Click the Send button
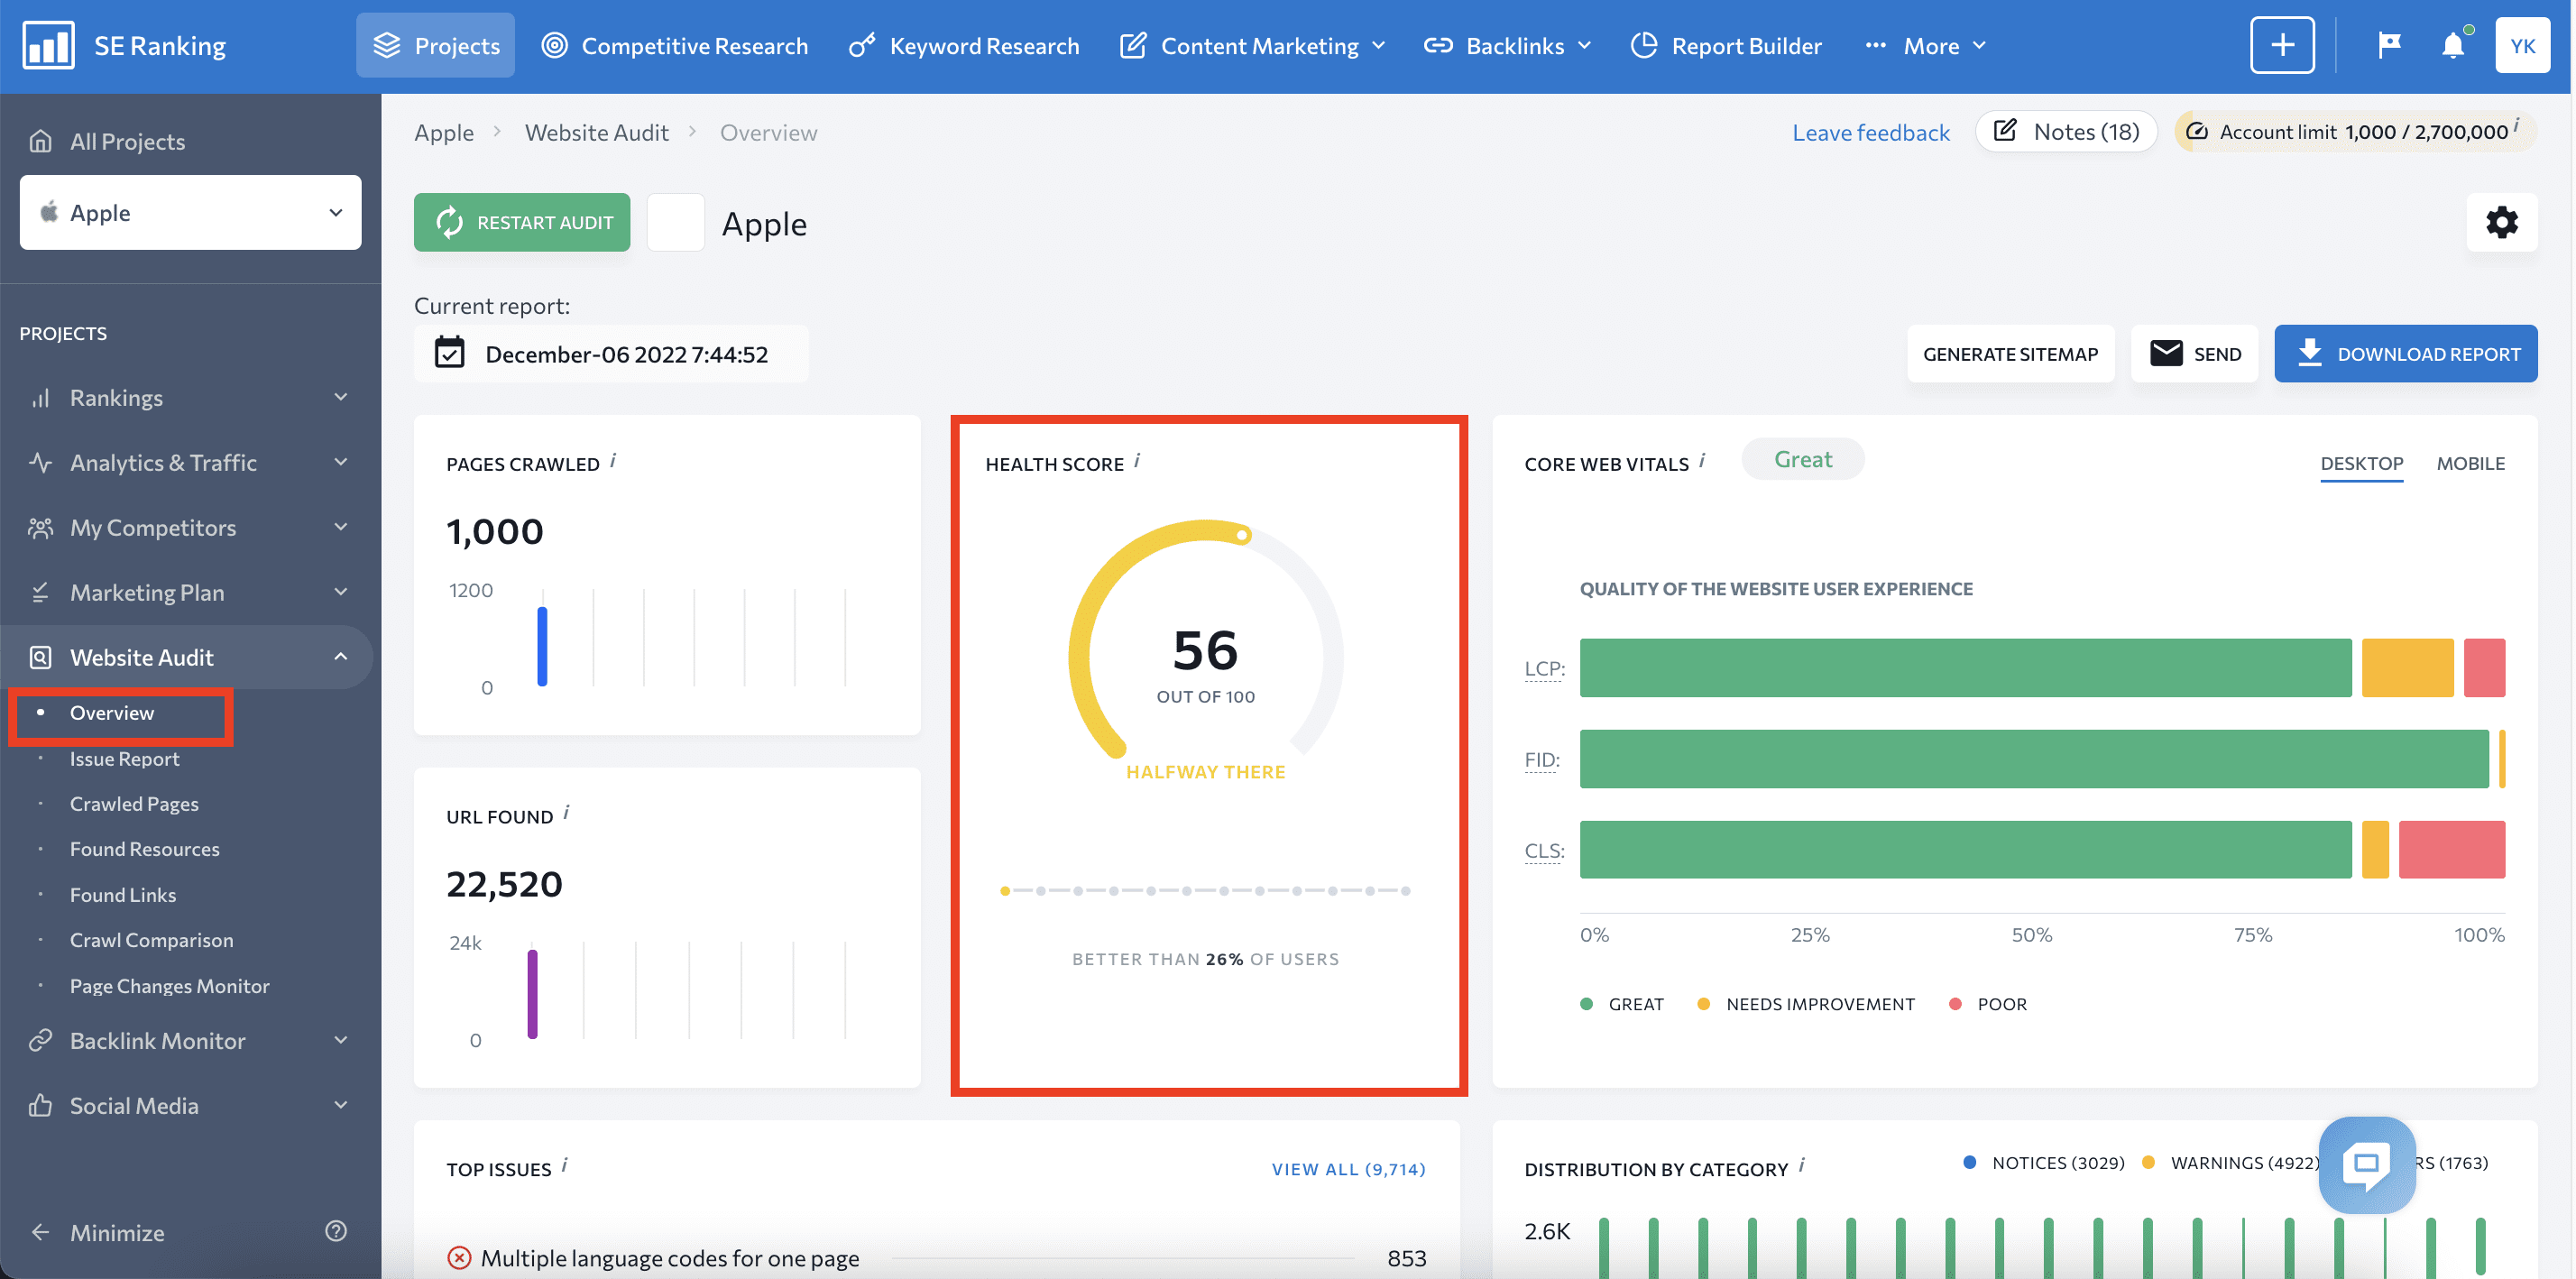This screenshot has width=2576, height=1279. (x=2194, y=354)
